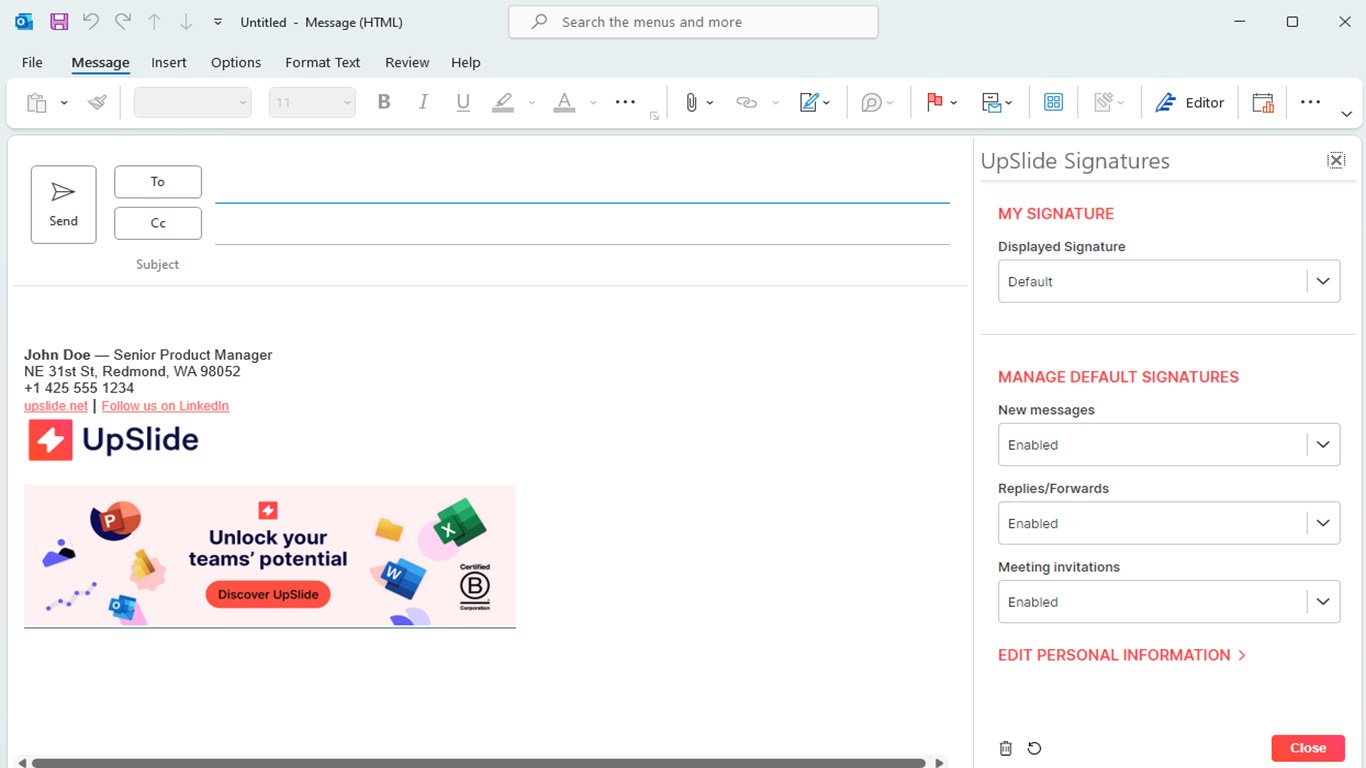Close the UpSlide Signatures pane X
This screenshot has height=768, width=1366.
[x=1336, y=160]
